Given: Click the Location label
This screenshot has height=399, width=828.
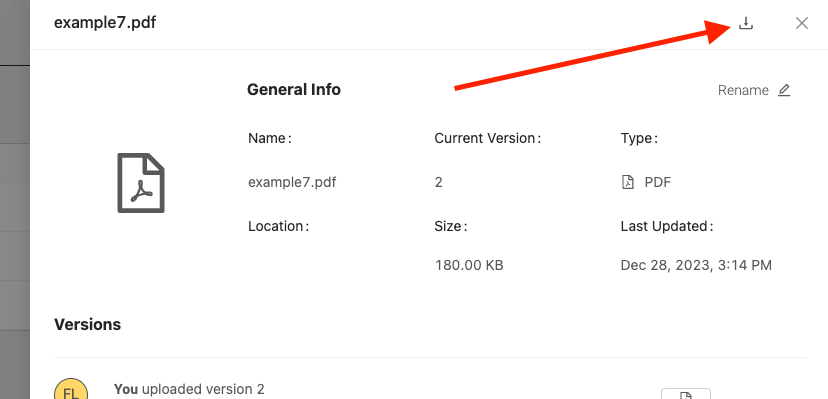Looking at the screenshot, I should tap(278, 226).
